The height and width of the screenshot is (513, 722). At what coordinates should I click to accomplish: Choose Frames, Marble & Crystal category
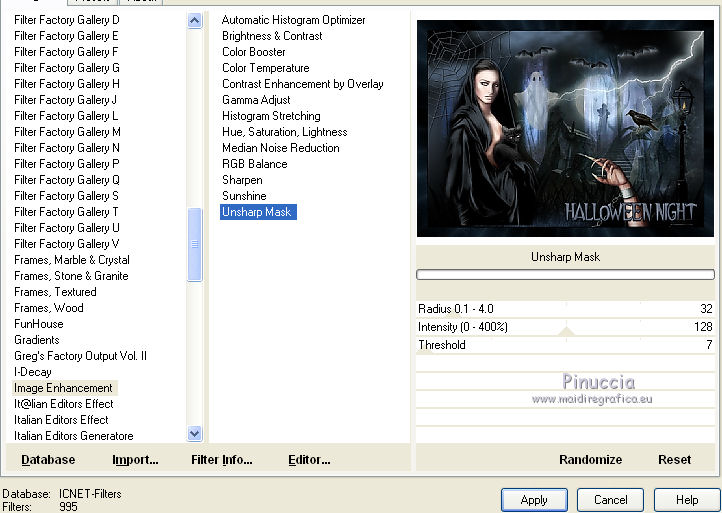[72, 260]
